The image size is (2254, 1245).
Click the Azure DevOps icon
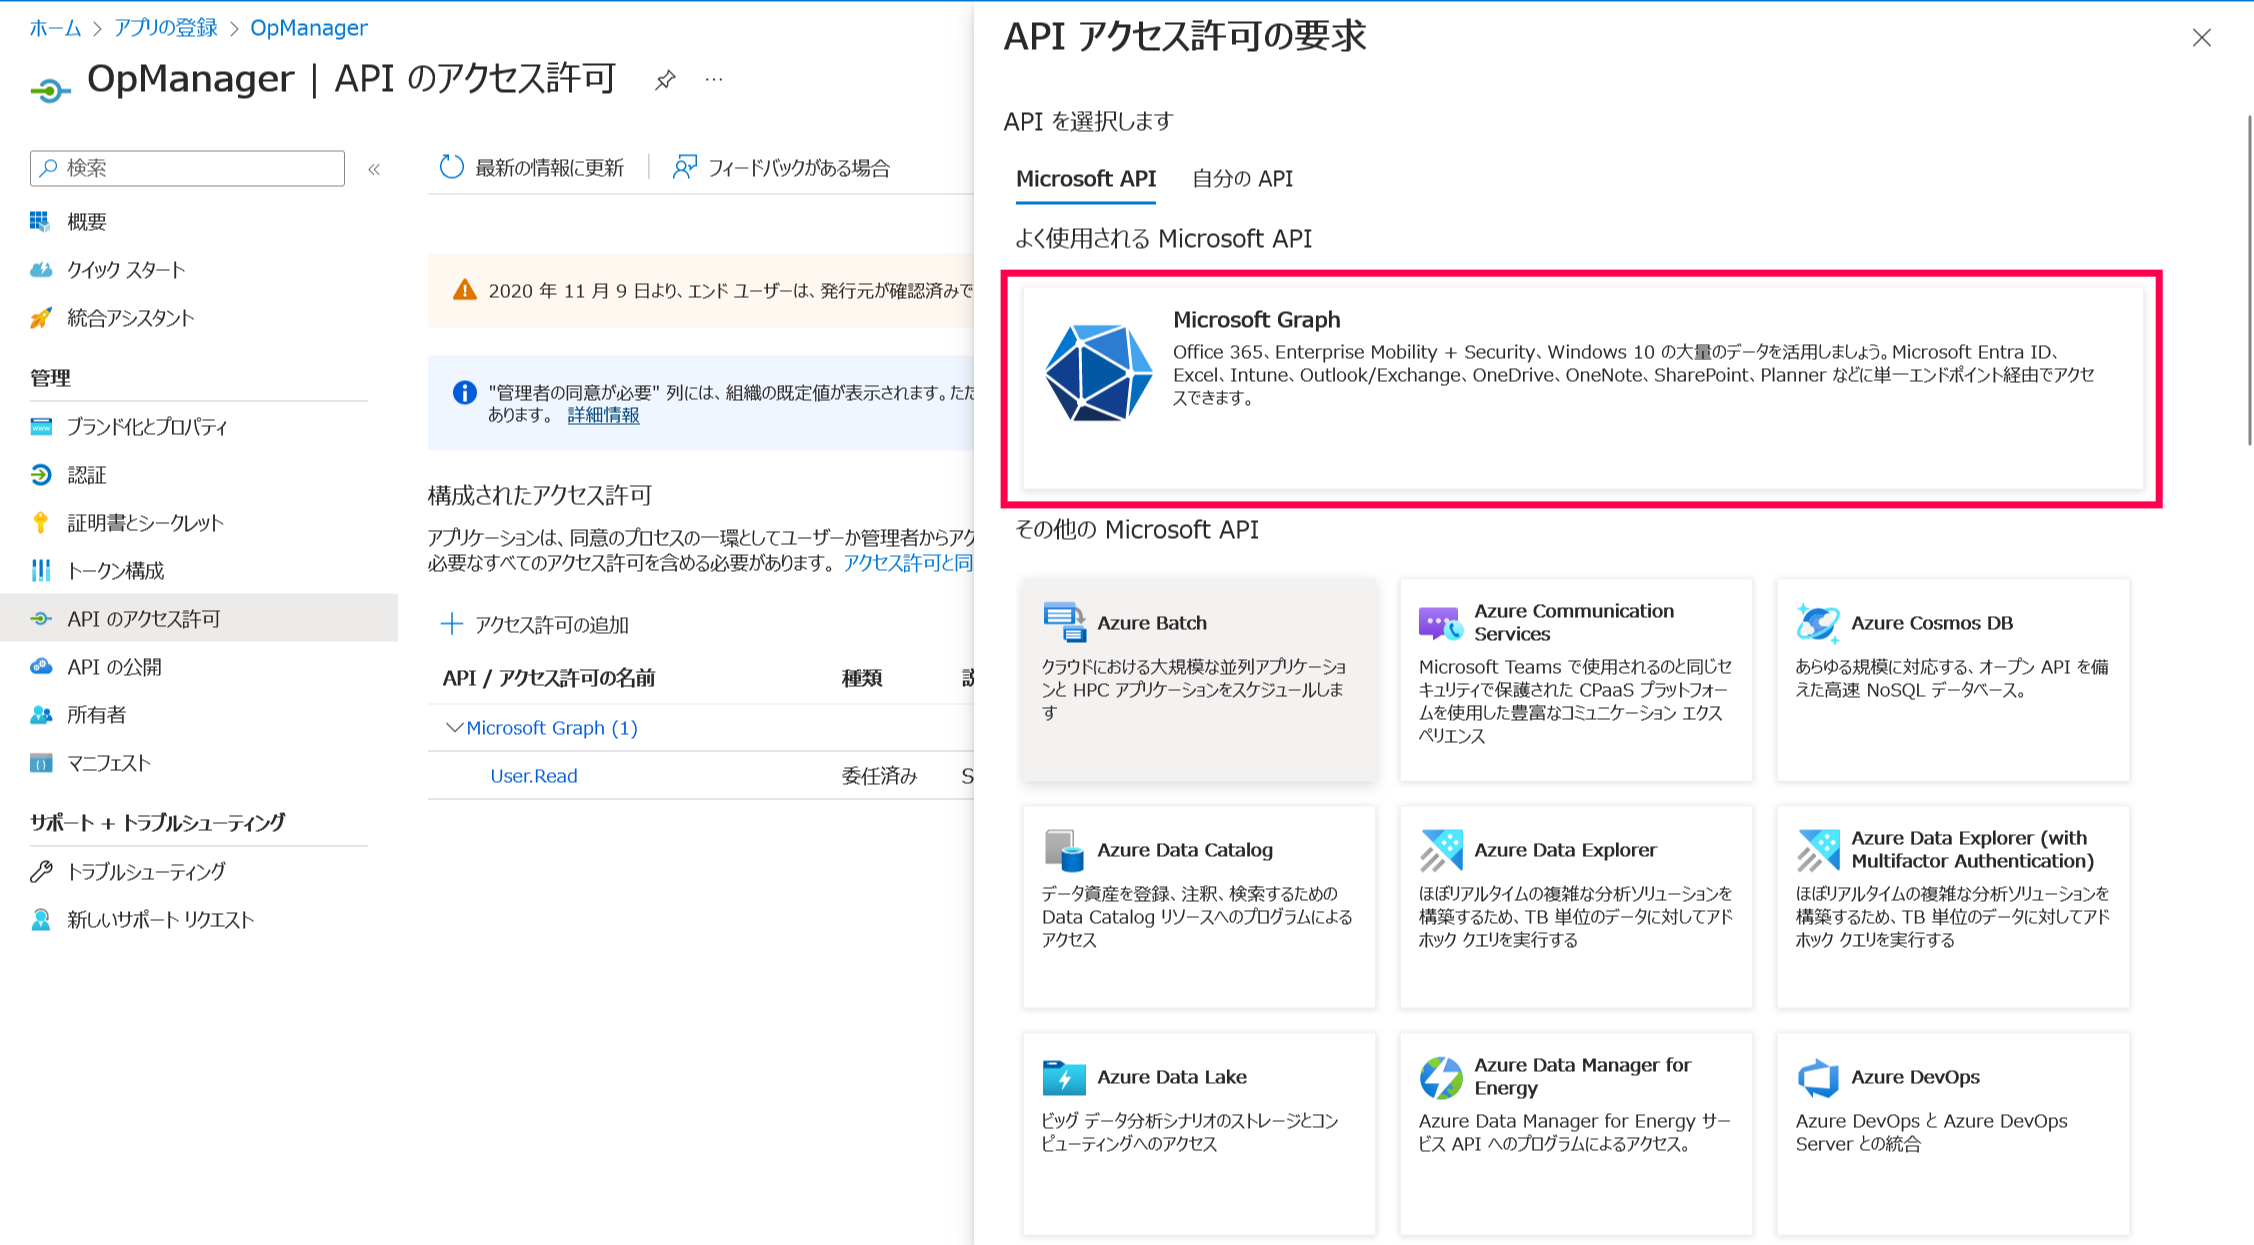tap(1818, 1077)
